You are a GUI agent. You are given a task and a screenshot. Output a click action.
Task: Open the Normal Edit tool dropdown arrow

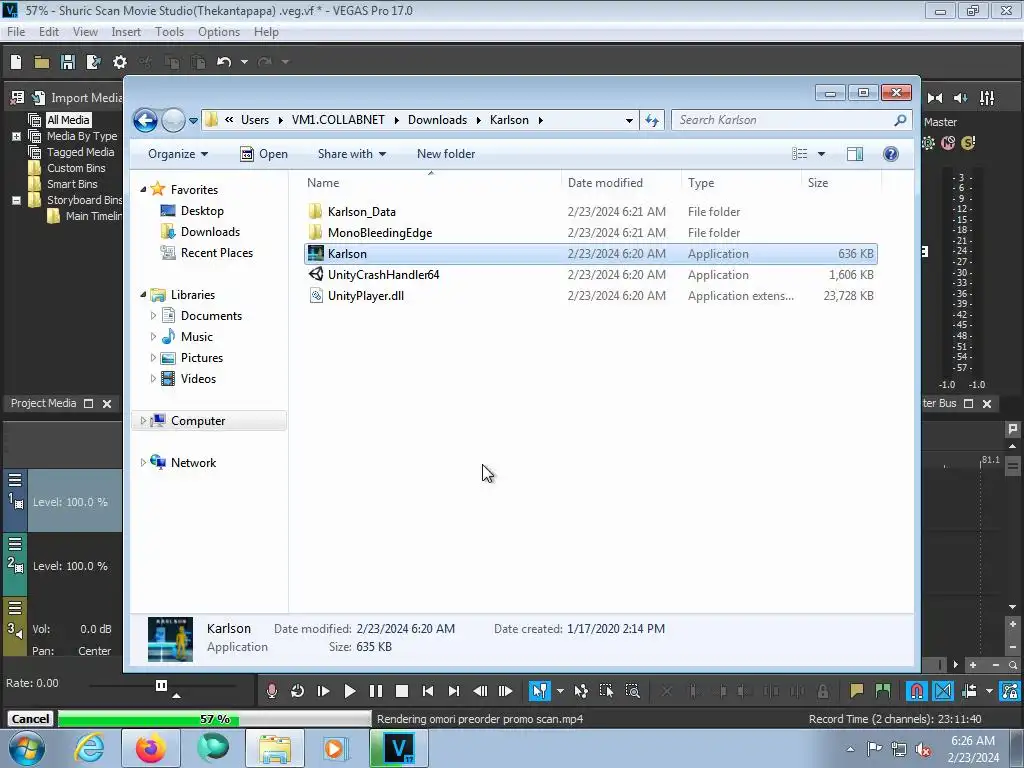click(x=560, y=691)
